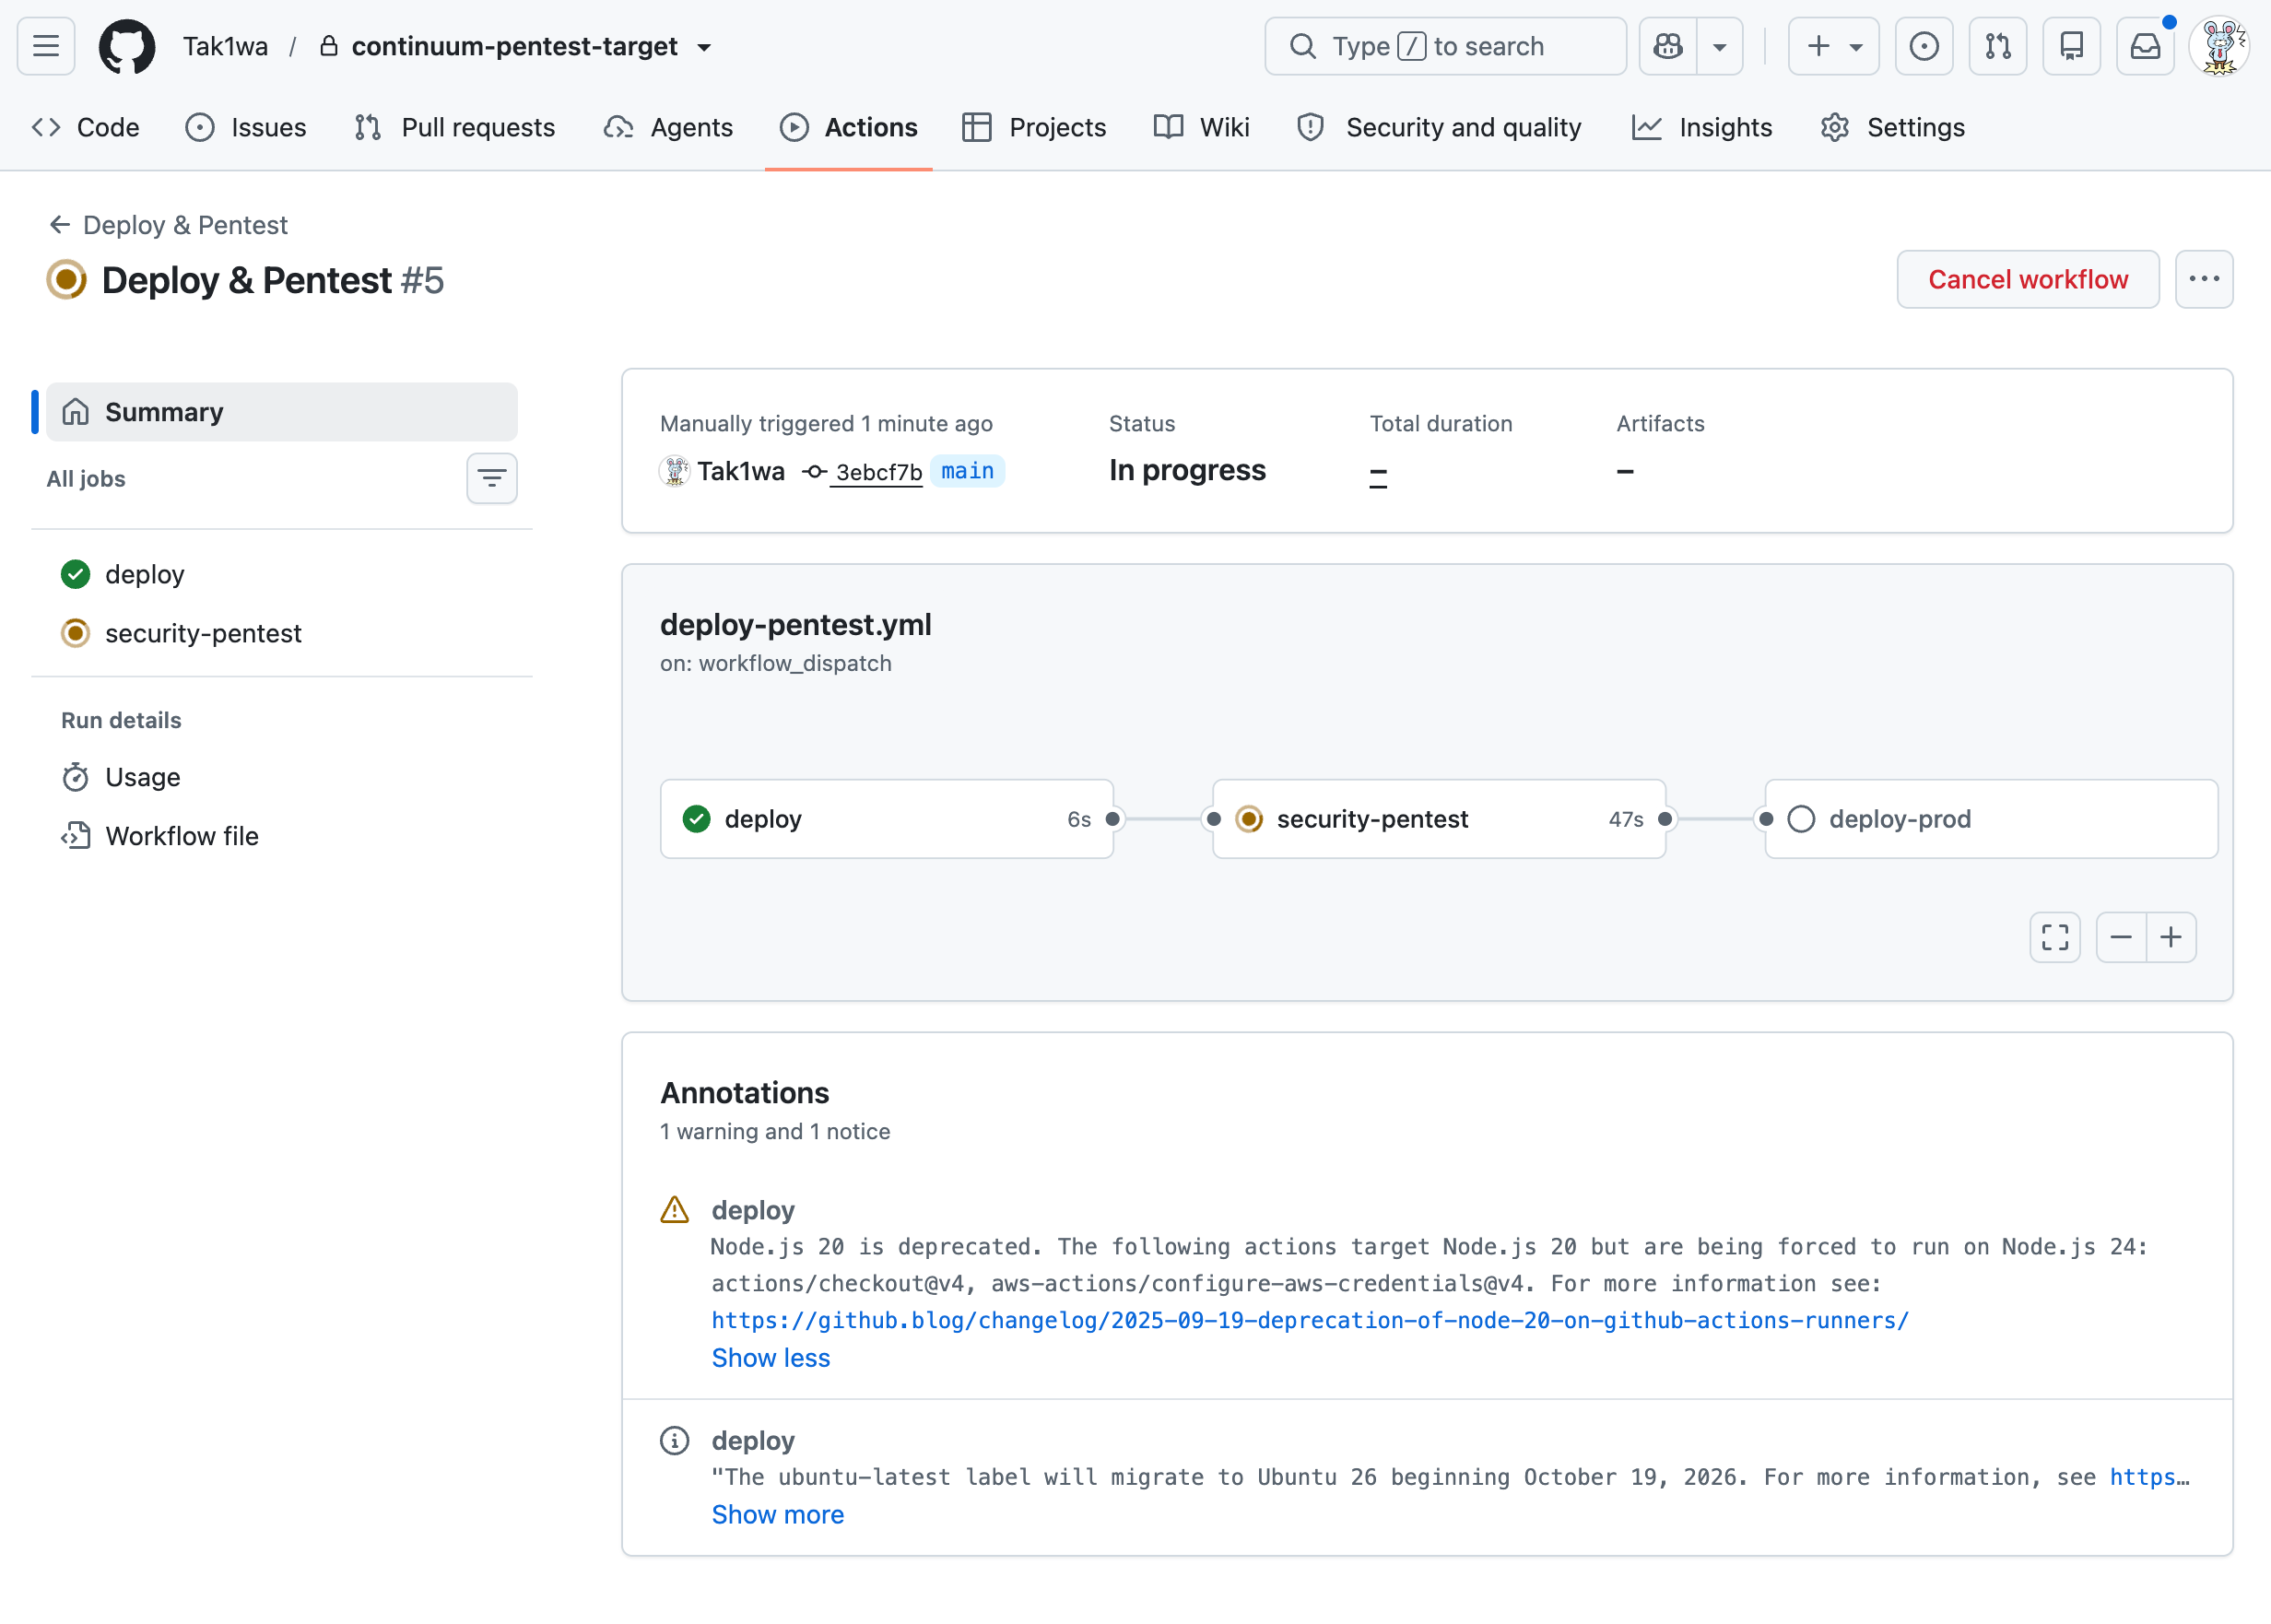Screen dimensions: 2271x1624
Task: Open the Copilot dropdown arrow
Action: click(x=1720, y=46)
